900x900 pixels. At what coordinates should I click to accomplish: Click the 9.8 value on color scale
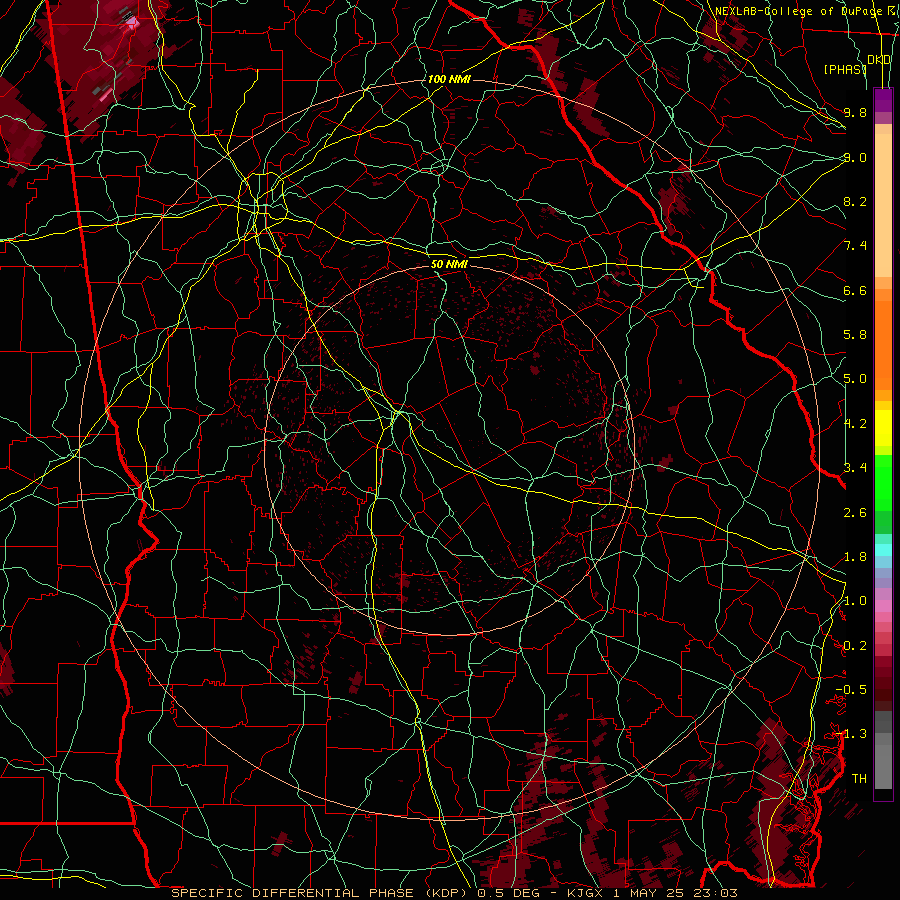855,112
